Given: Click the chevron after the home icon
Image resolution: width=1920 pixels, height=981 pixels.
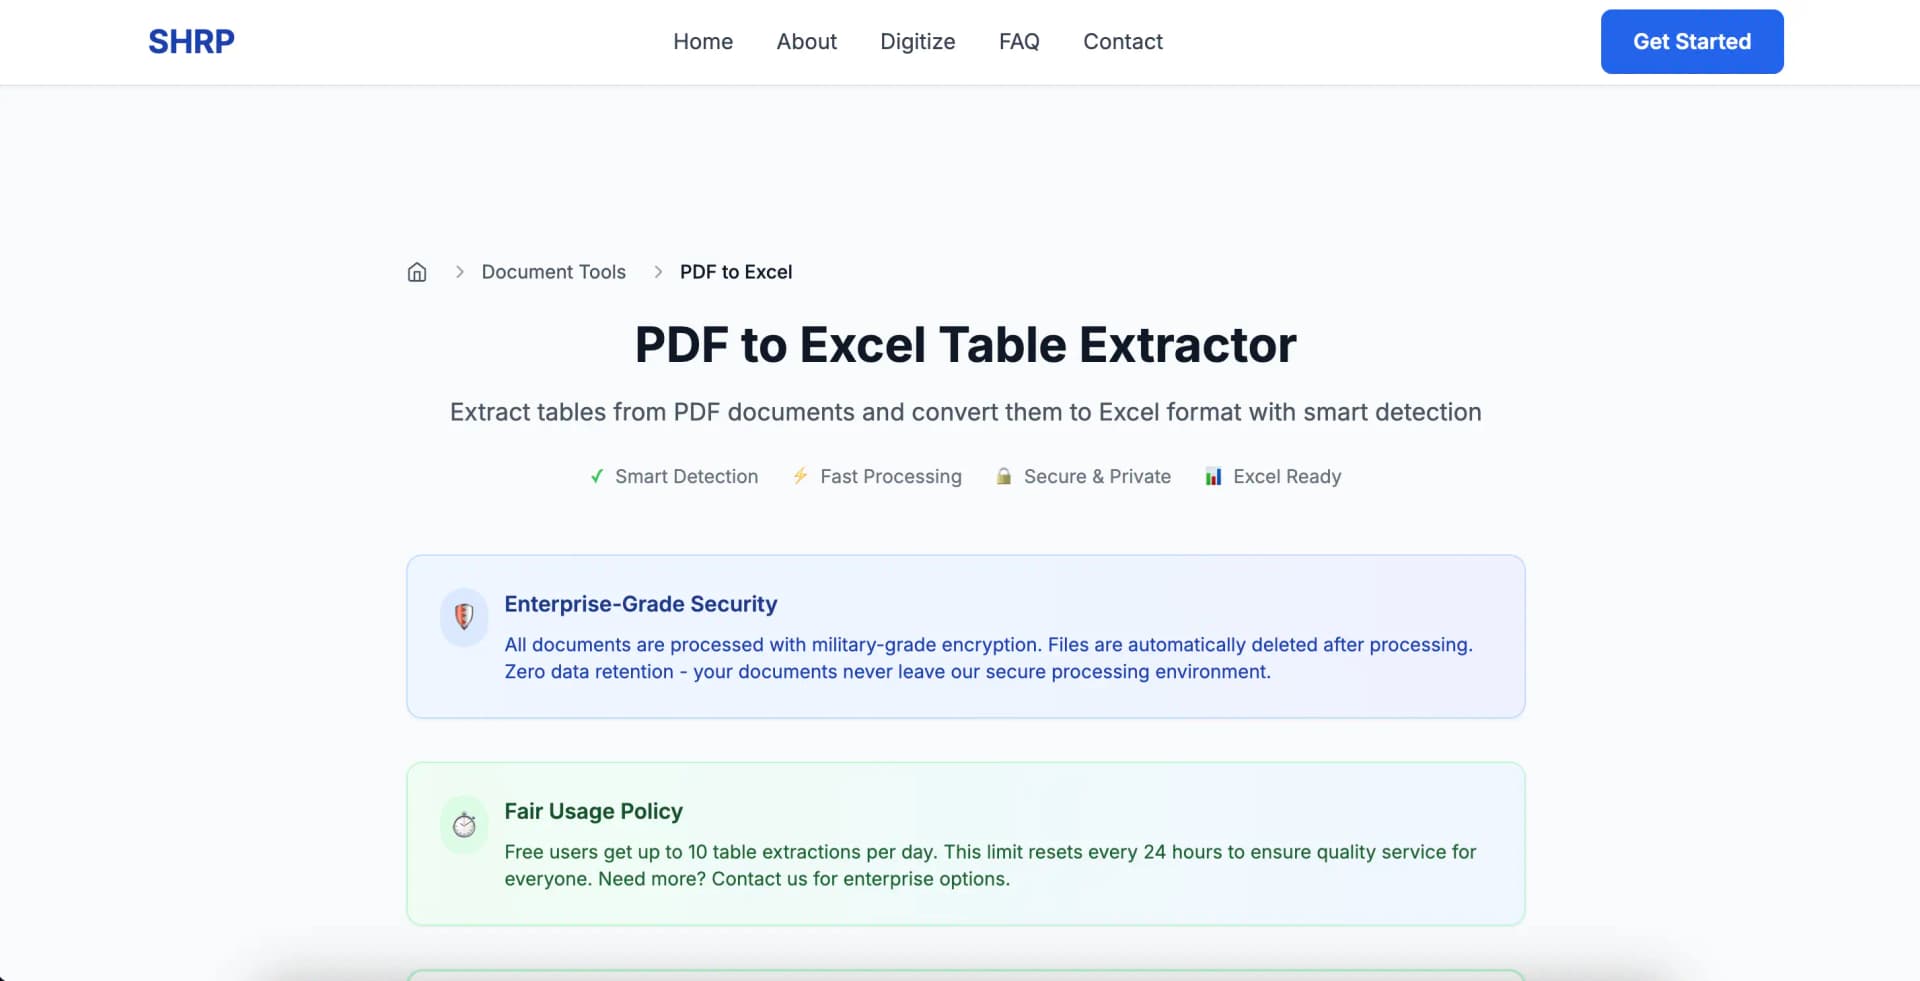Looking at the screenshot, I should 459,271.
